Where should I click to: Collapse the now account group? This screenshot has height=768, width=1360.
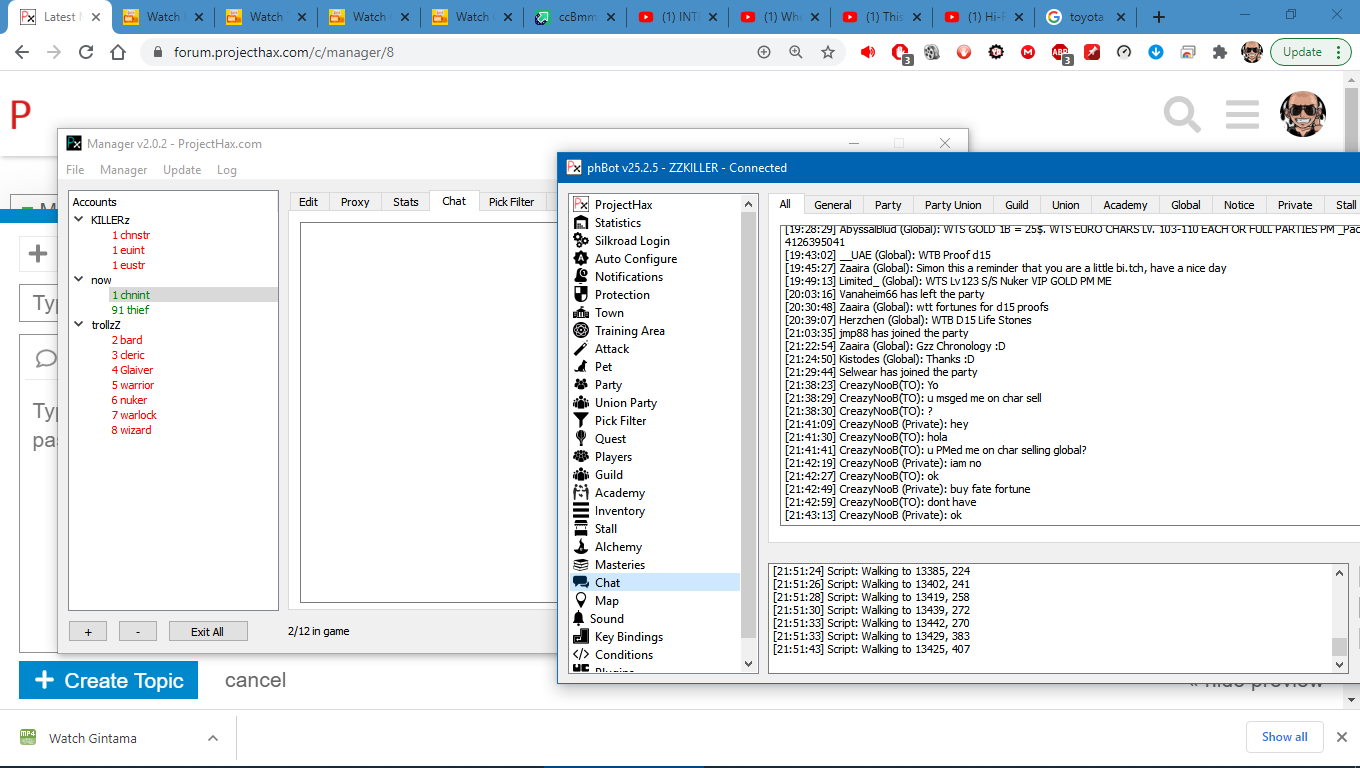tap(79, 280)
